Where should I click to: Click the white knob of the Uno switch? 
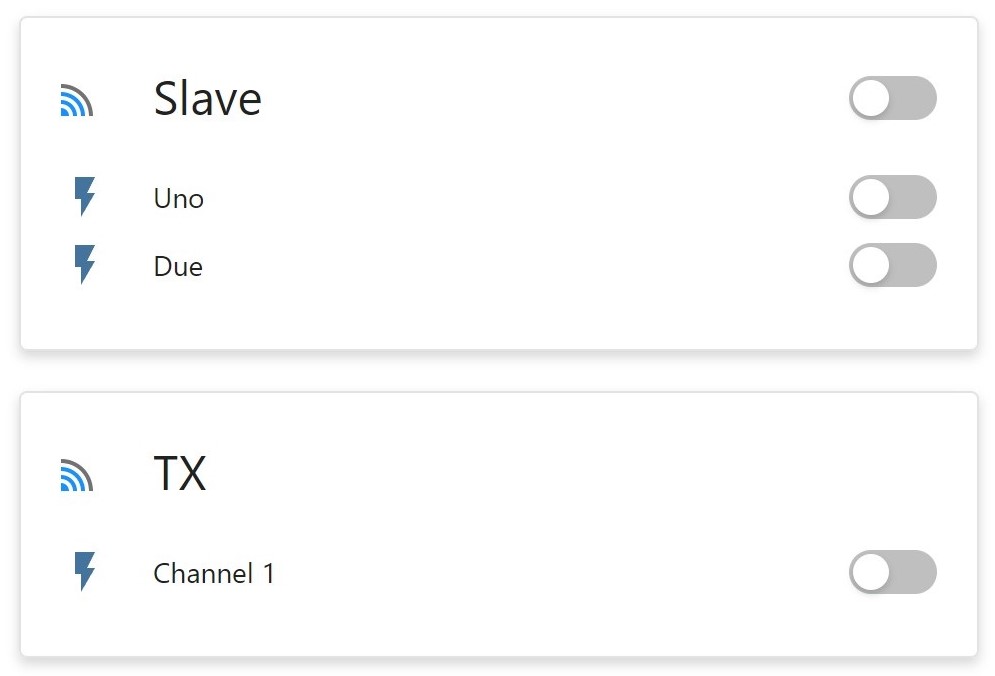click(x=871, y=197)
